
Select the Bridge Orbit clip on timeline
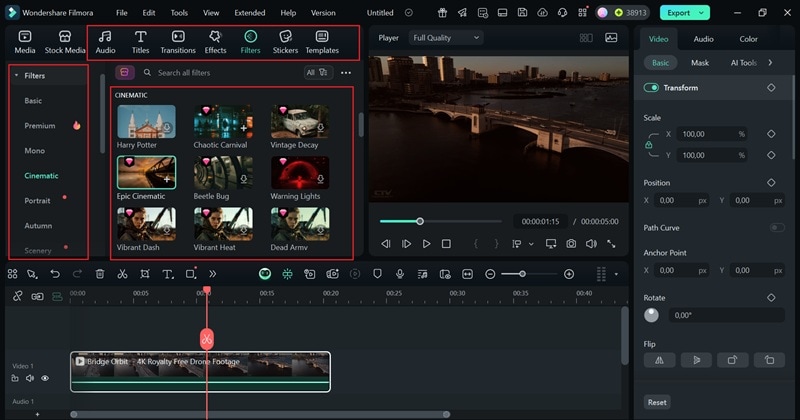pos(200,372)
